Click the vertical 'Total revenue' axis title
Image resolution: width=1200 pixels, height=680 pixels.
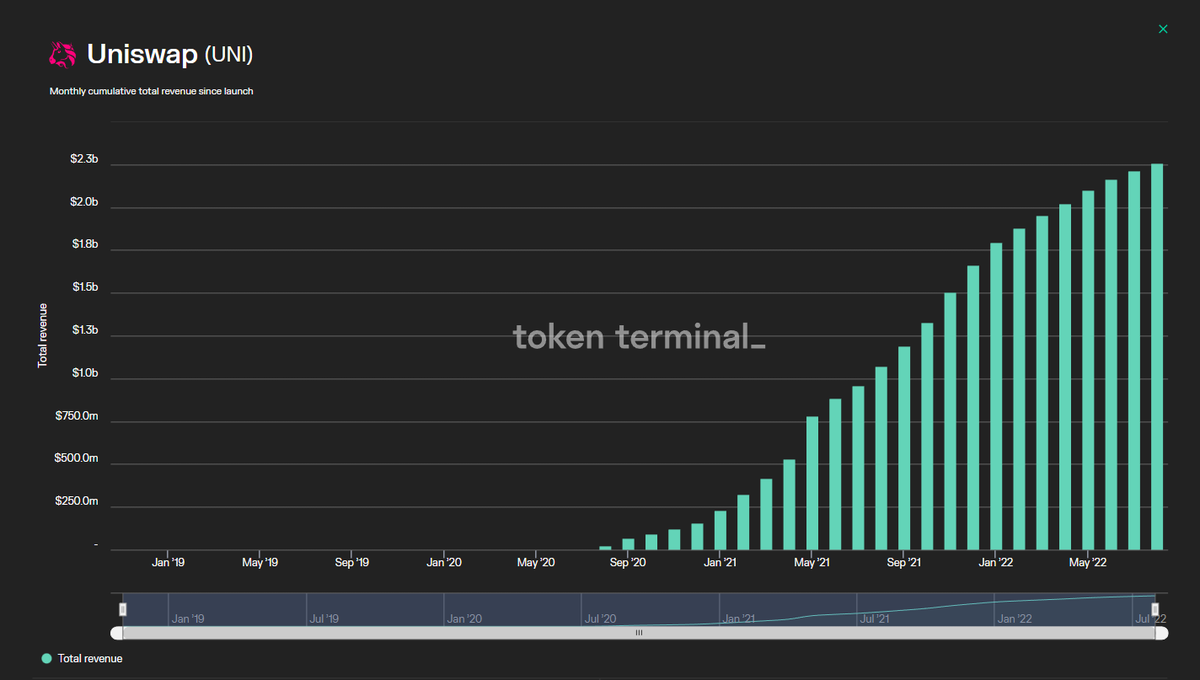(43, 335)
